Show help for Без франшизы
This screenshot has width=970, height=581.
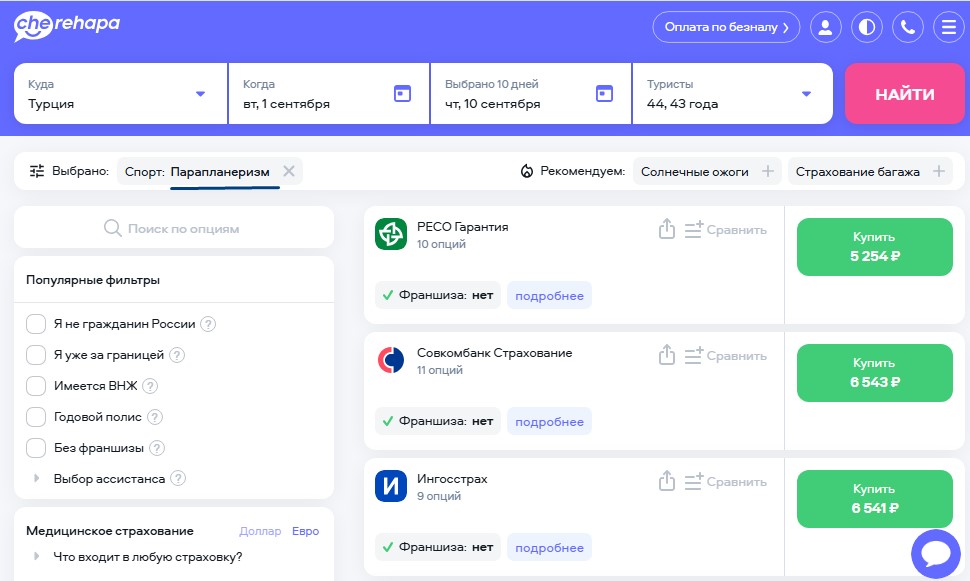tap(157, 448)
